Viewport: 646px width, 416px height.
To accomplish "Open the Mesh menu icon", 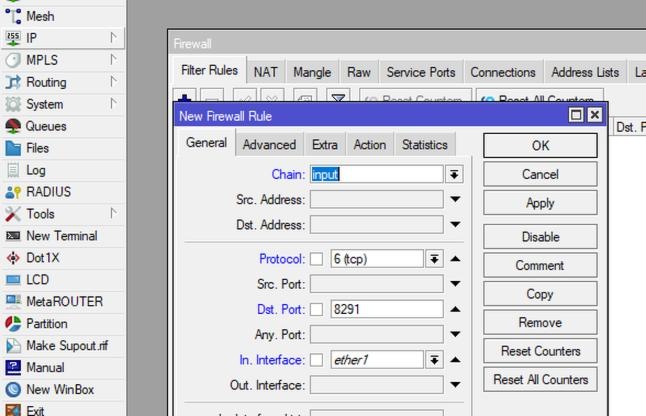I will point(13,16).
